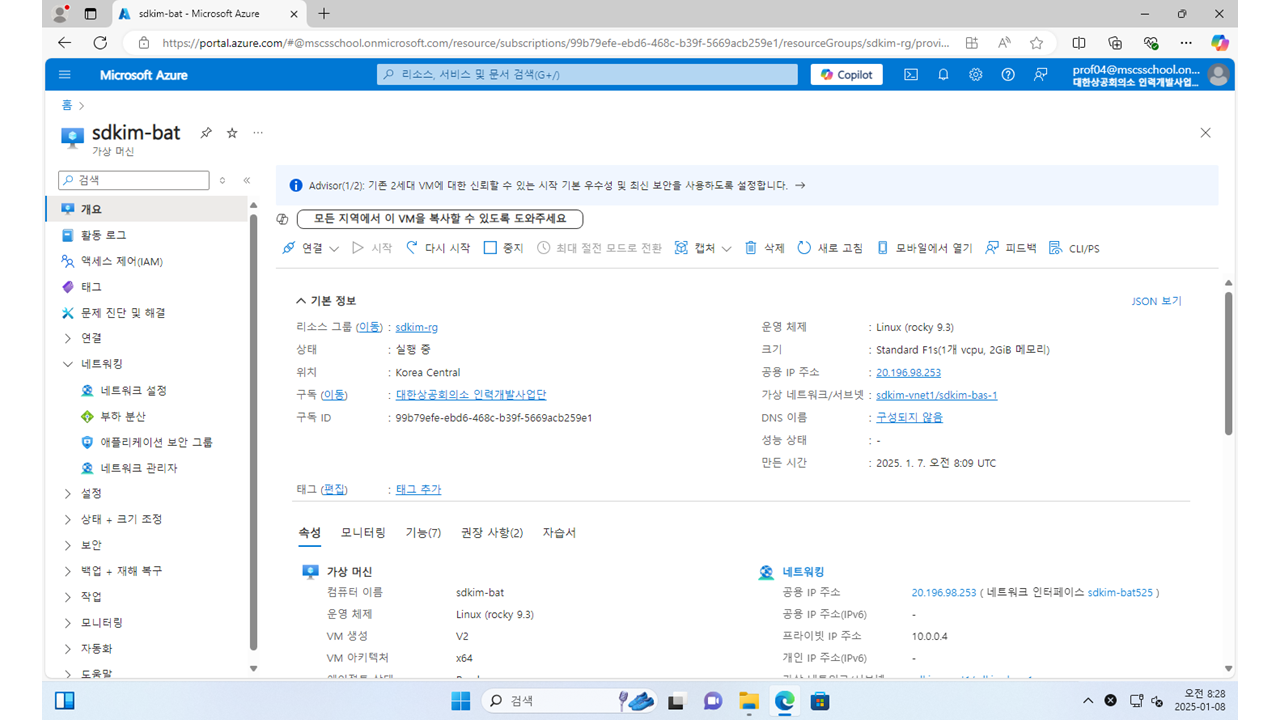Click the Advisor banner arrow

click(x=799, y=185)
